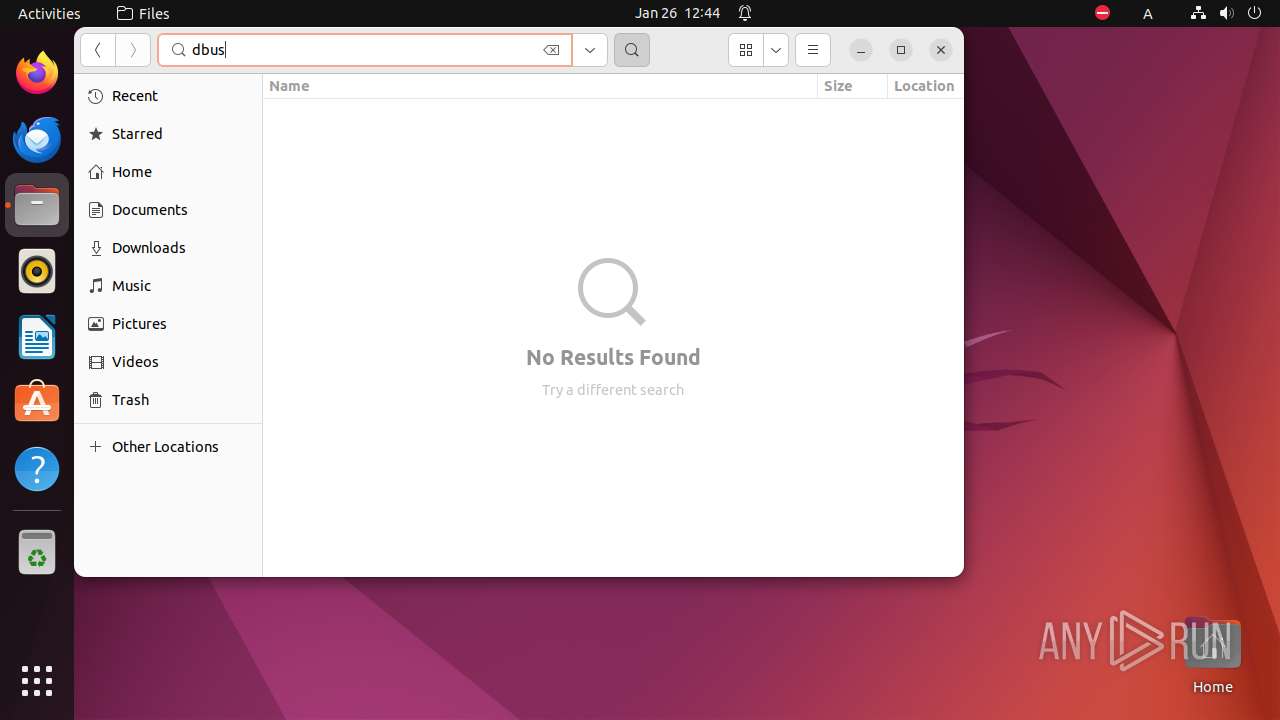Minimize the Files window
The image size is (1280, 720).
[x=861, y=50]
